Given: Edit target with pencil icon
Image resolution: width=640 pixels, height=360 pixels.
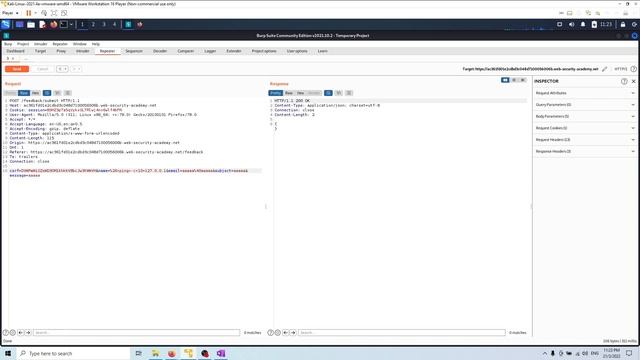Looking at the screenshot, I should click(604, 69).
